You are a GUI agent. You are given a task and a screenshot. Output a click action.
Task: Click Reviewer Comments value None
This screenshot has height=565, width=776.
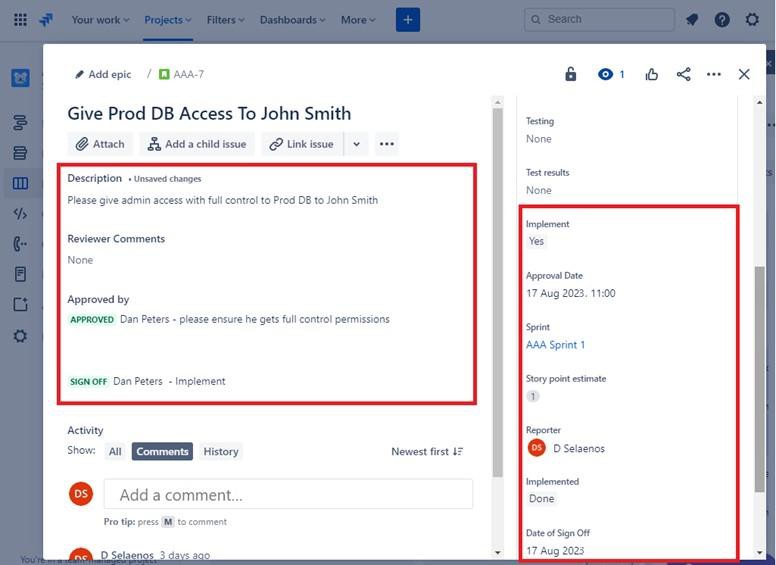coord(80,260)
